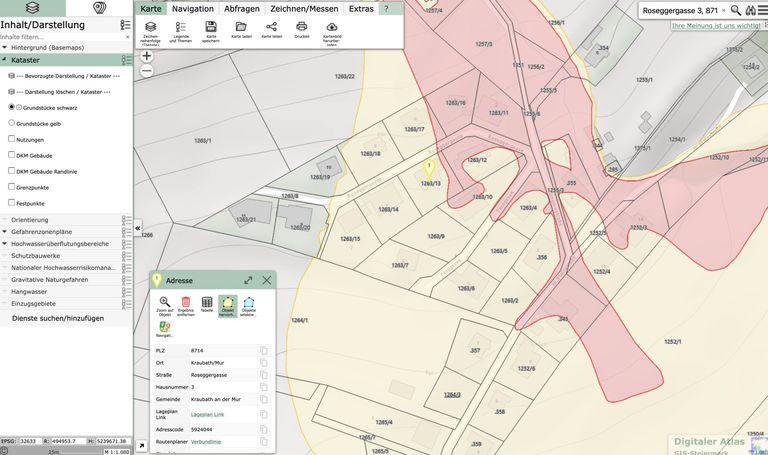This screenshot has width=768, height=455.
Task: Open the Zeichnen/Messen tab
Action: pyautogui.click(x=304, y=8)
